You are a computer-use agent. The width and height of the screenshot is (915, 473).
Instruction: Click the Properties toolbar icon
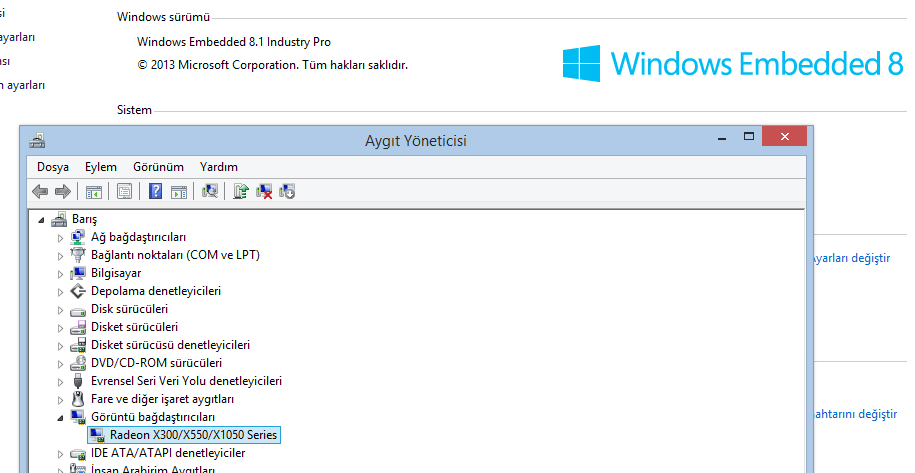pos(124,192)
